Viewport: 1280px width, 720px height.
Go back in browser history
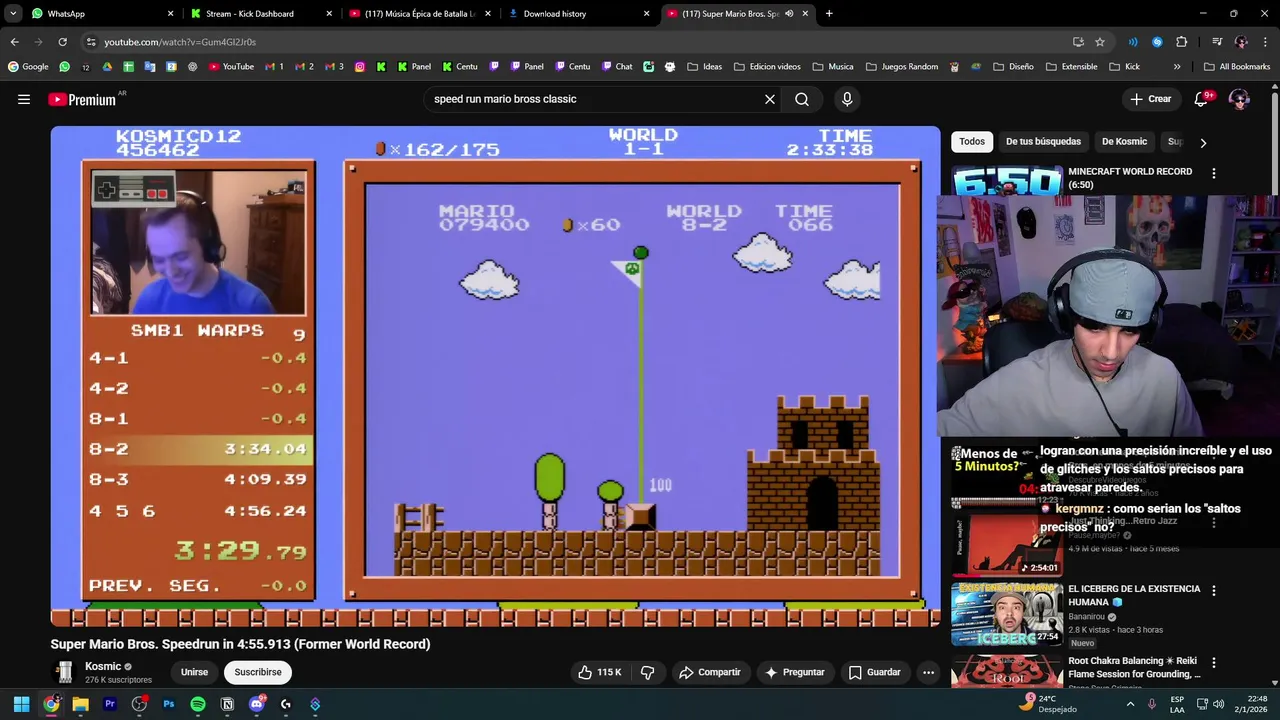click(x=14, y=42)
